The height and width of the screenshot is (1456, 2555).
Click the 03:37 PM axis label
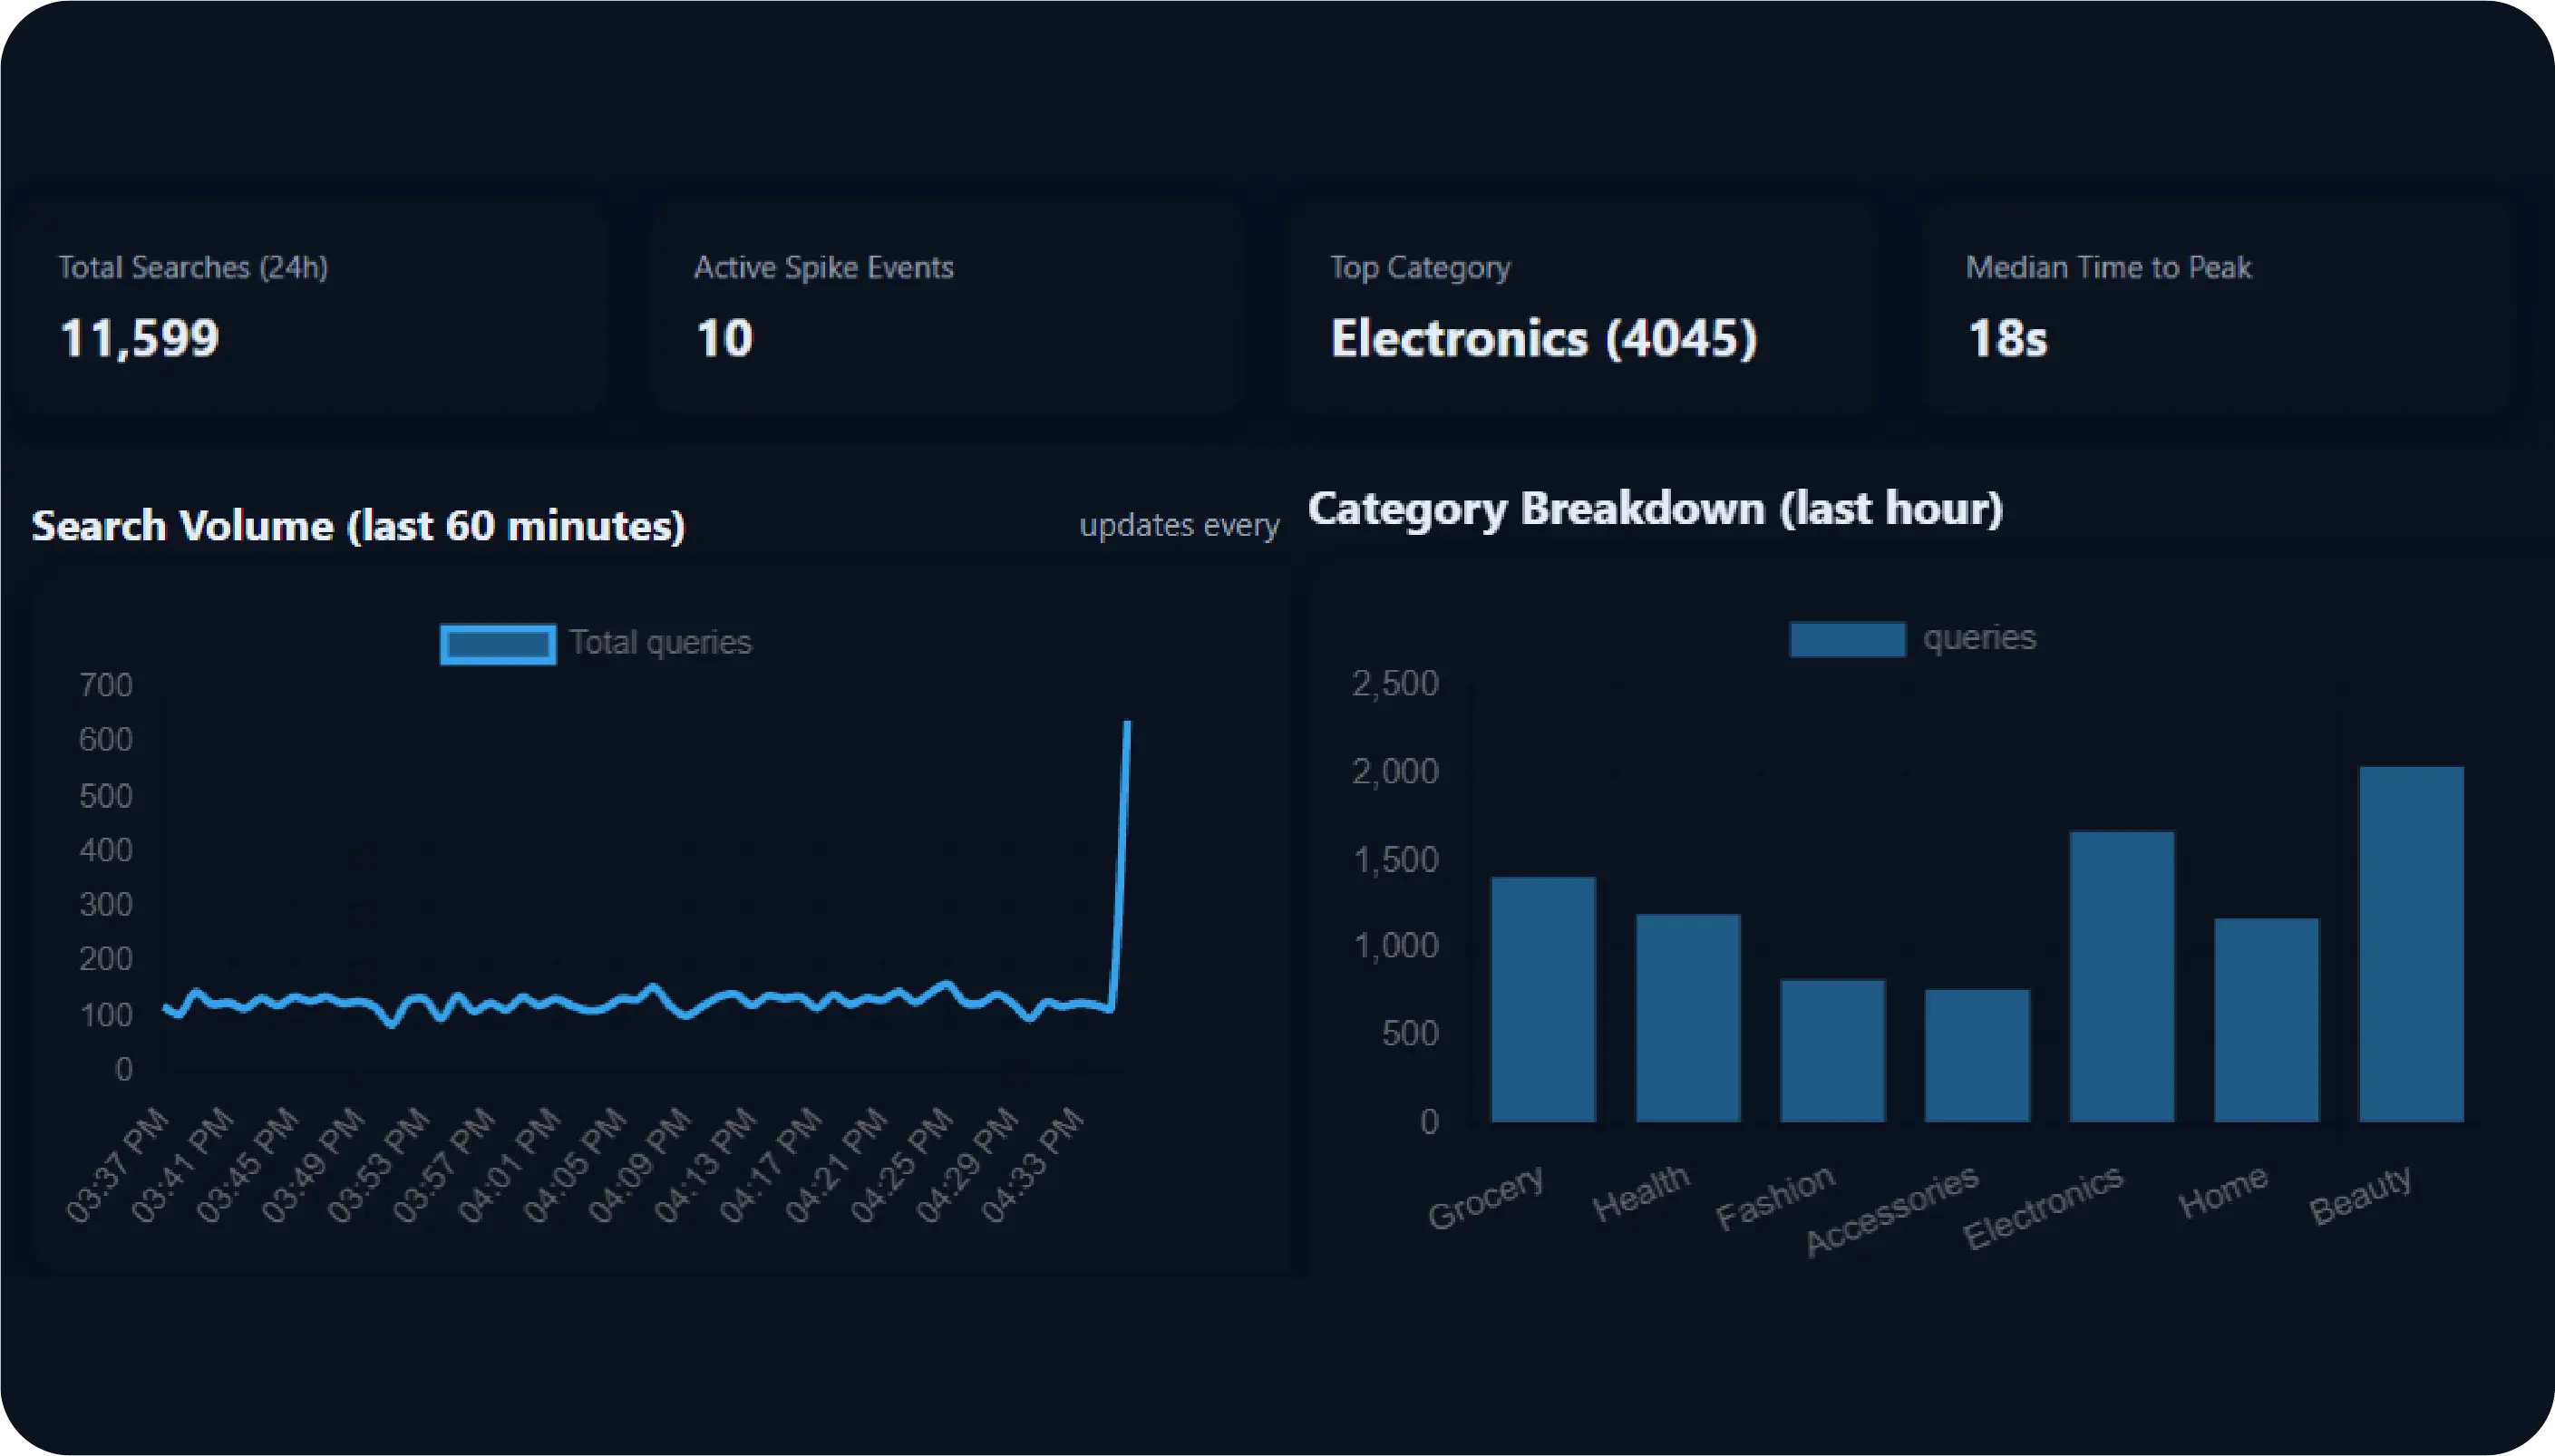(118, 1166)
